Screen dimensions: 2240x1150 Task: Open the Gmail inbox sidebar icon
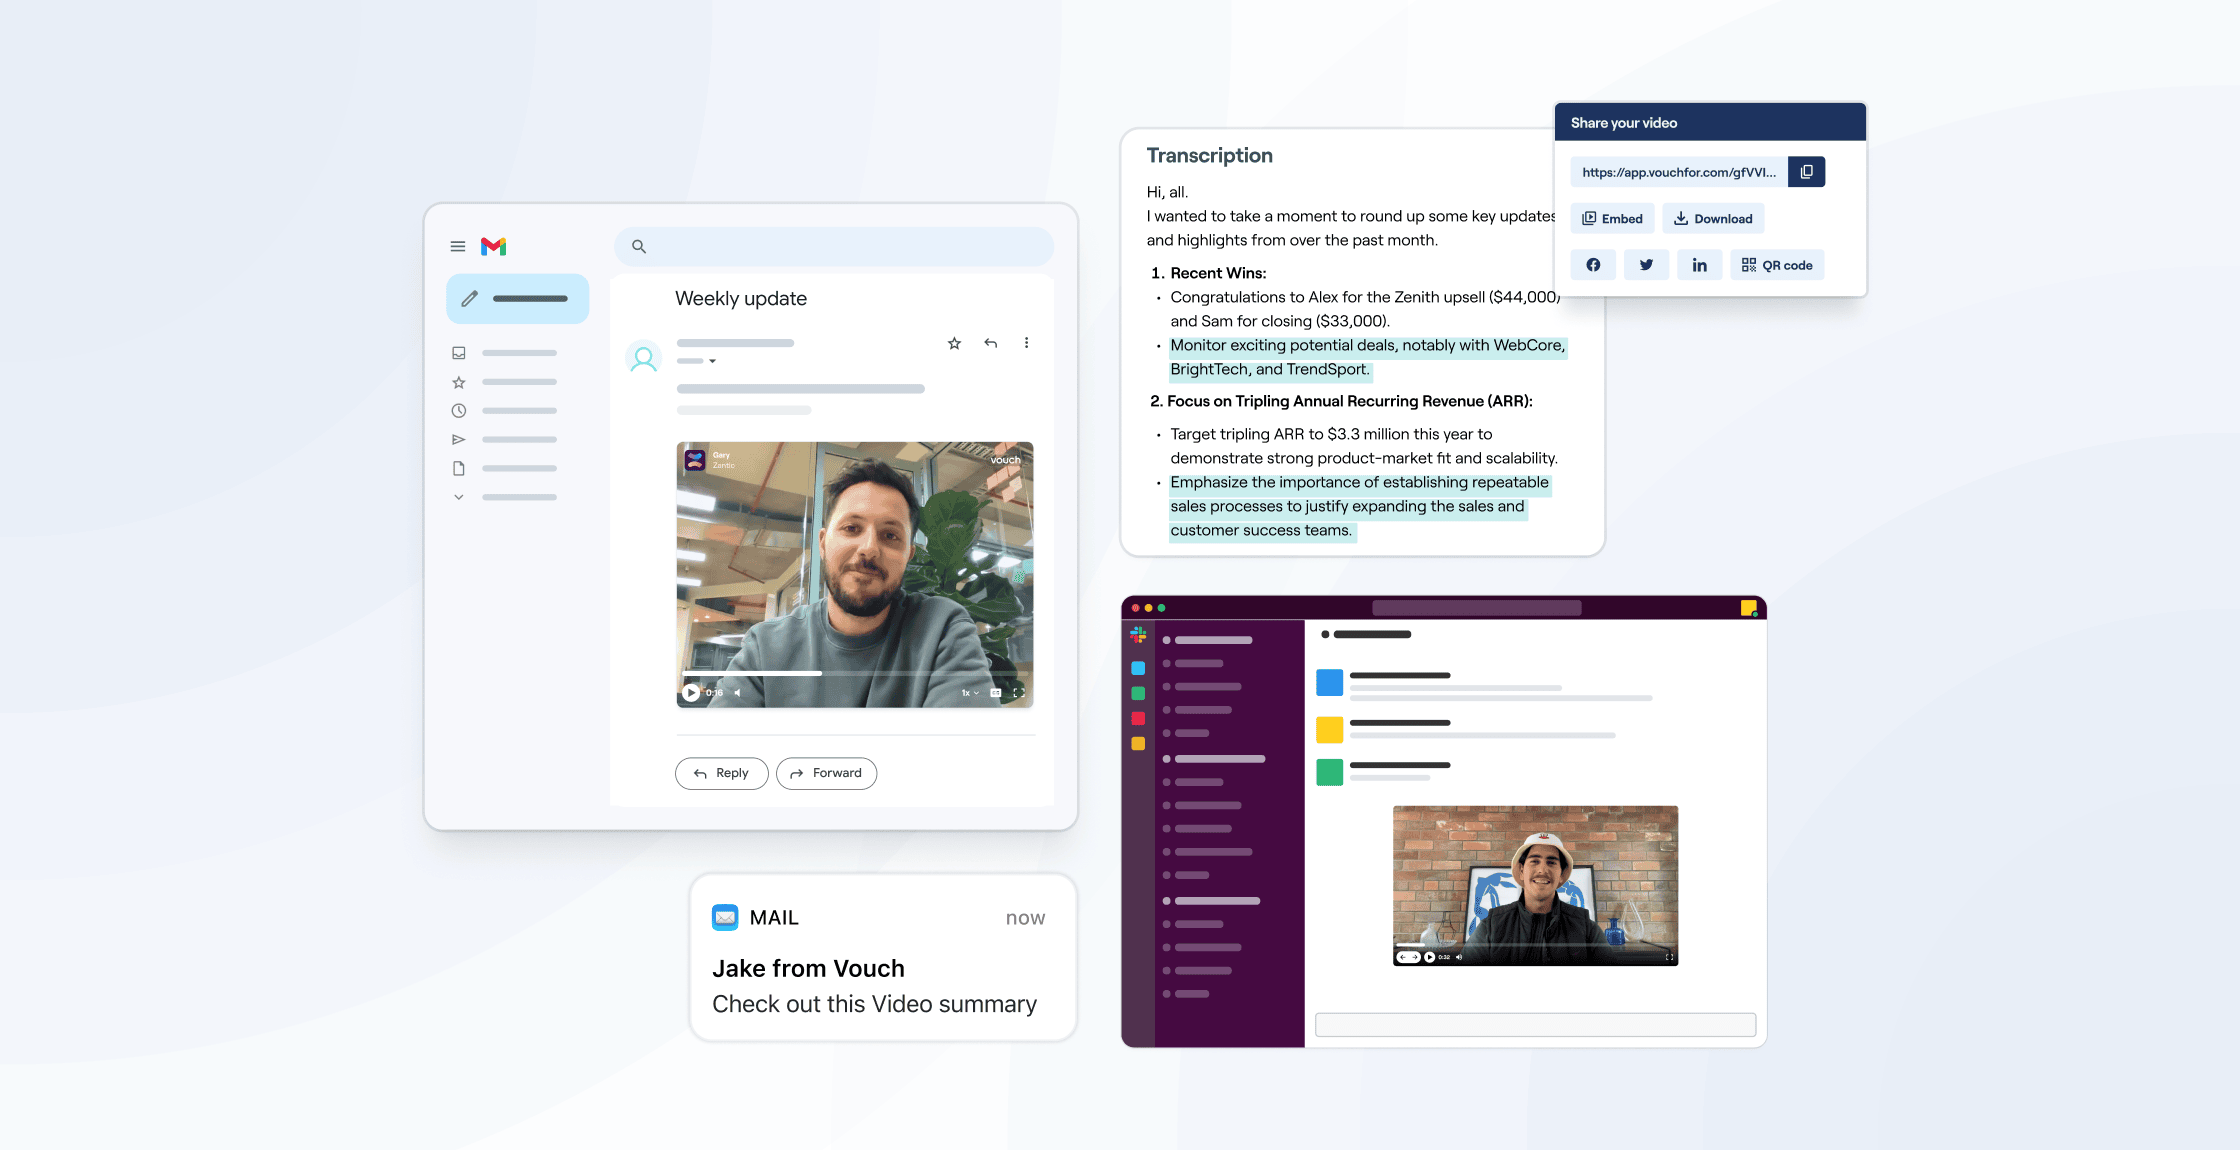tap(459, 353)
